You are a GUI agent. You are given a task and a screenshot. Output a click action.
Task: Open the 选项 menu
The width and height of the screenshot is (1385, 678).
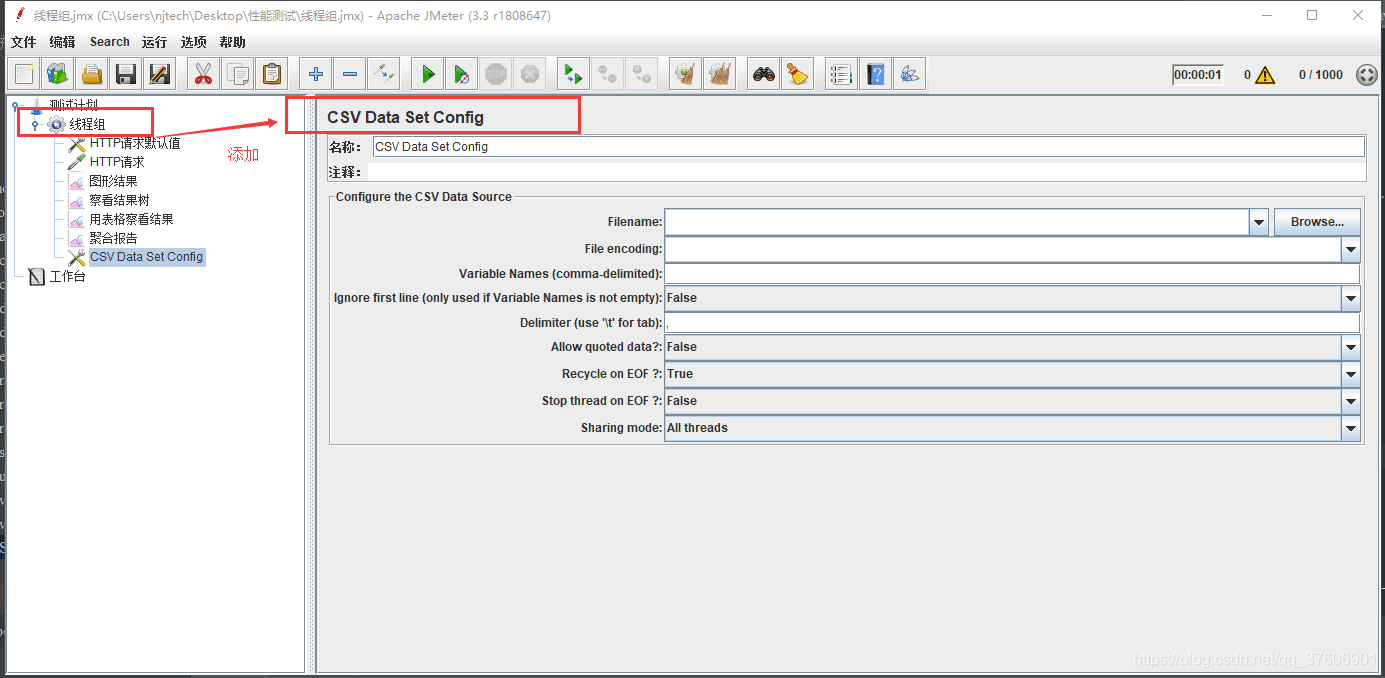(x=193, y=42)
